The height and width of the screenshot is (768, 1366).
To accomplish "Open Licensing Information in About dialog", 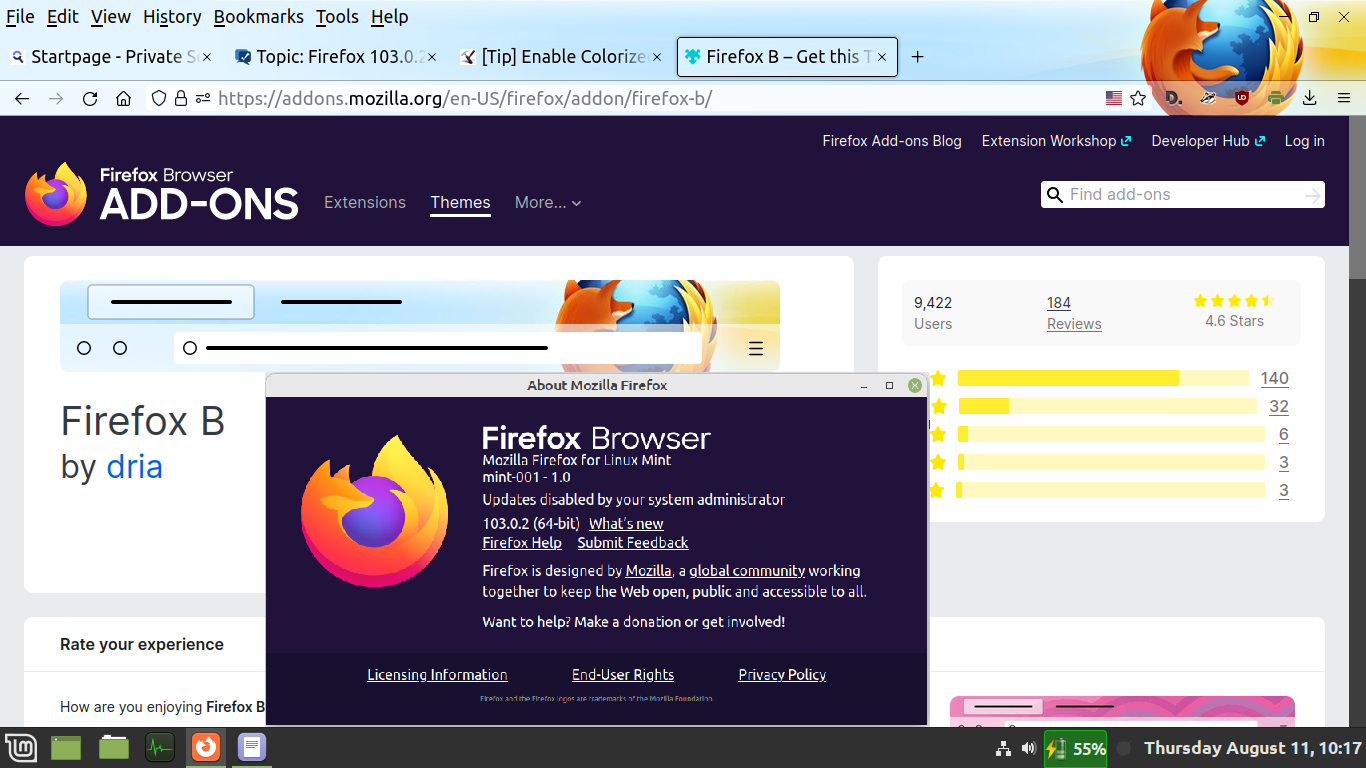I will point(437,675).
